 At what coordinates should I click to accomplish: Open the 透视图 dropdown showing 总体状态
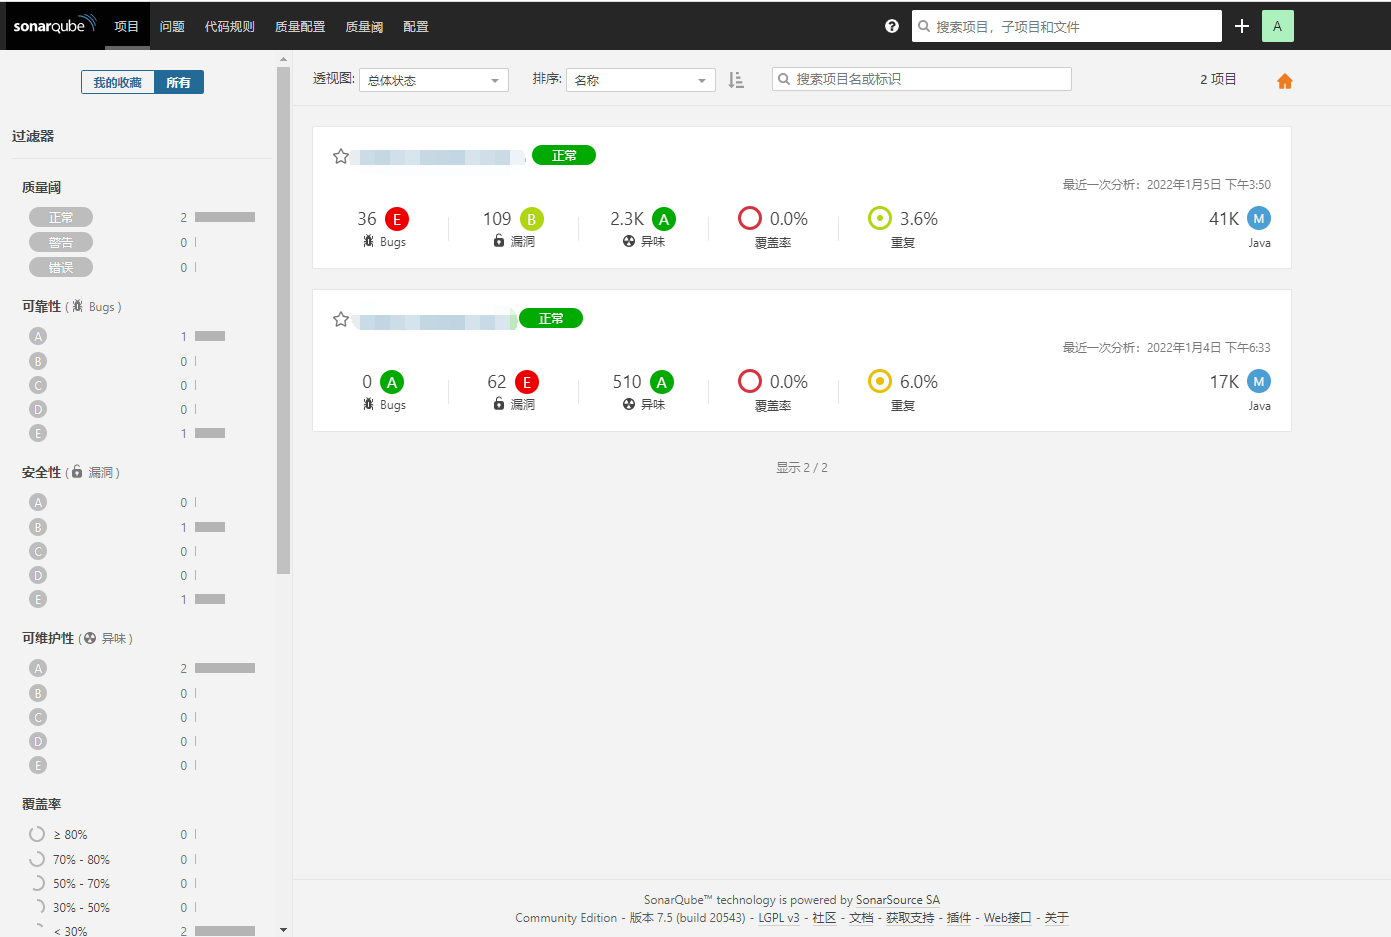[434, 80]
